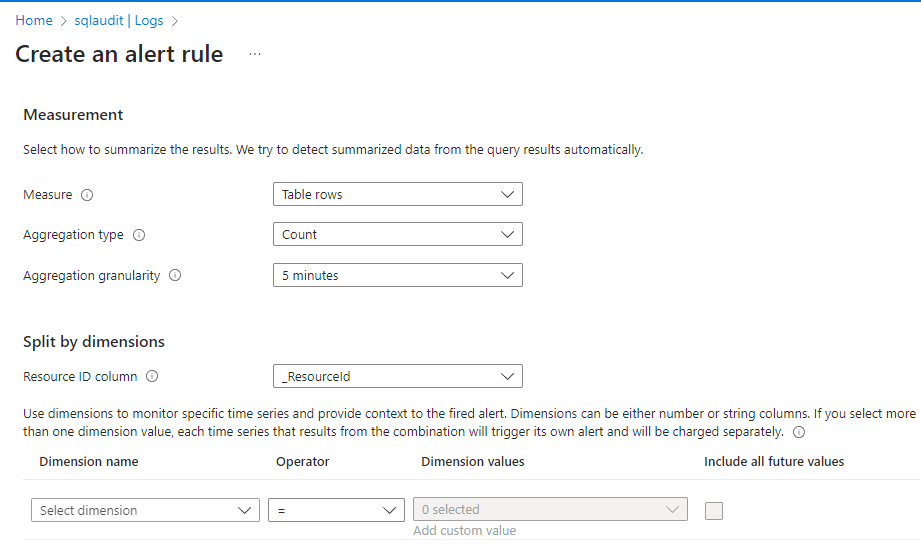
Task: Open the Measure dropdown showing Table rows
Action: tap(397, 194)
